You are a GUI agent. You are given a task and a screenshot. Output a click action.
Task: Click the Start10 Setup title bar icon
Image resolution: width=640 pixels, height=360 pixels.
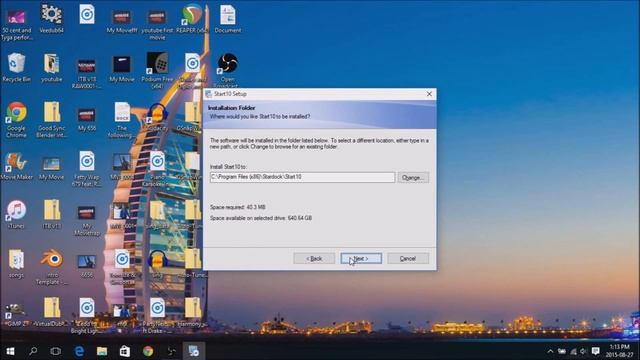click(209, 94)
